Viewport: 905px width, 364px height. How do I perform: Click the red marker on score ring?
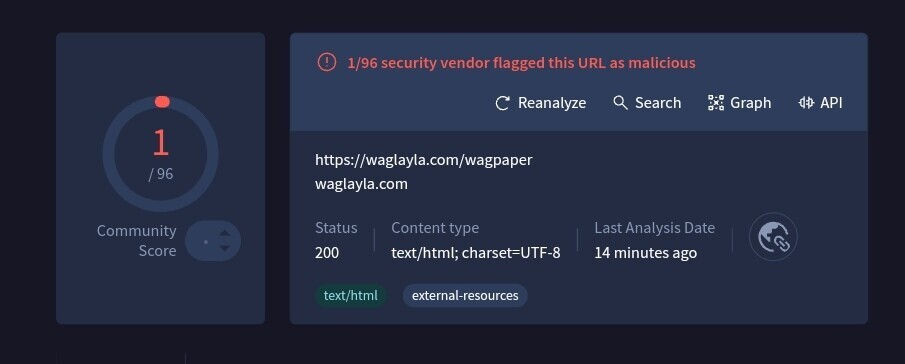[162, 102]
